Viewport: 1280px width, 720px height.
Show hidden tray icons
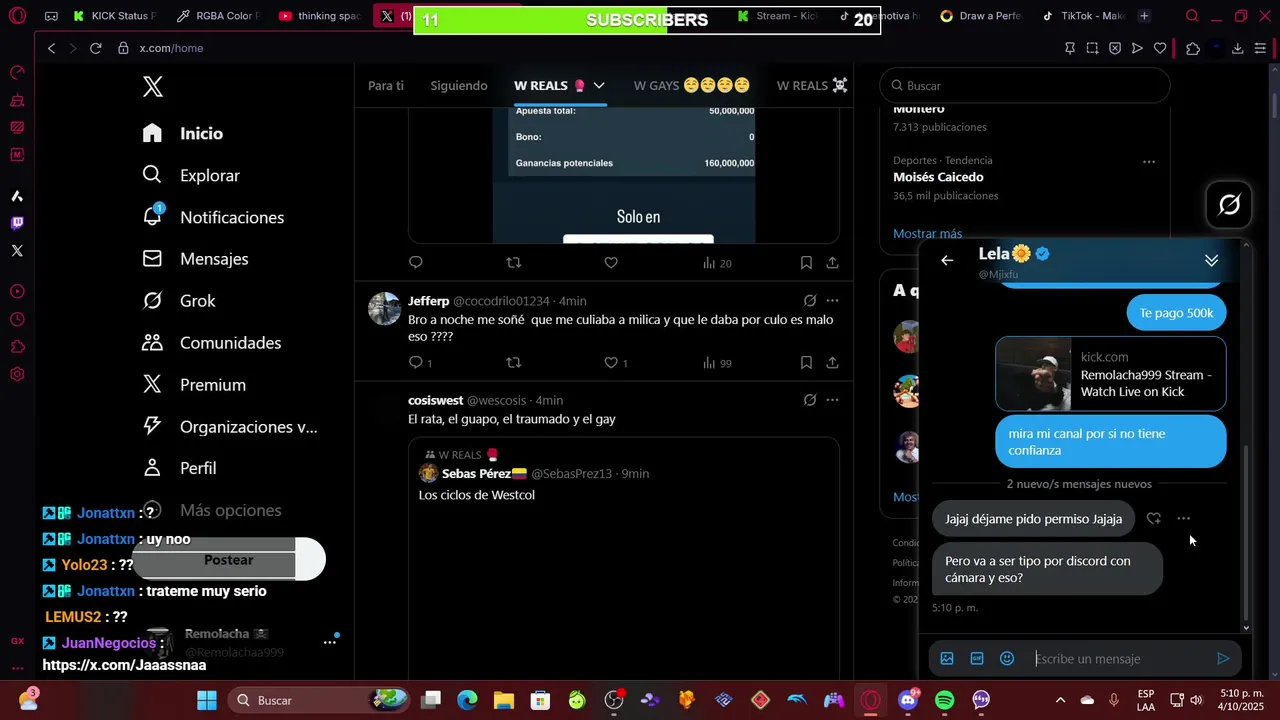pyautogui.click(x=1060, y=700)
